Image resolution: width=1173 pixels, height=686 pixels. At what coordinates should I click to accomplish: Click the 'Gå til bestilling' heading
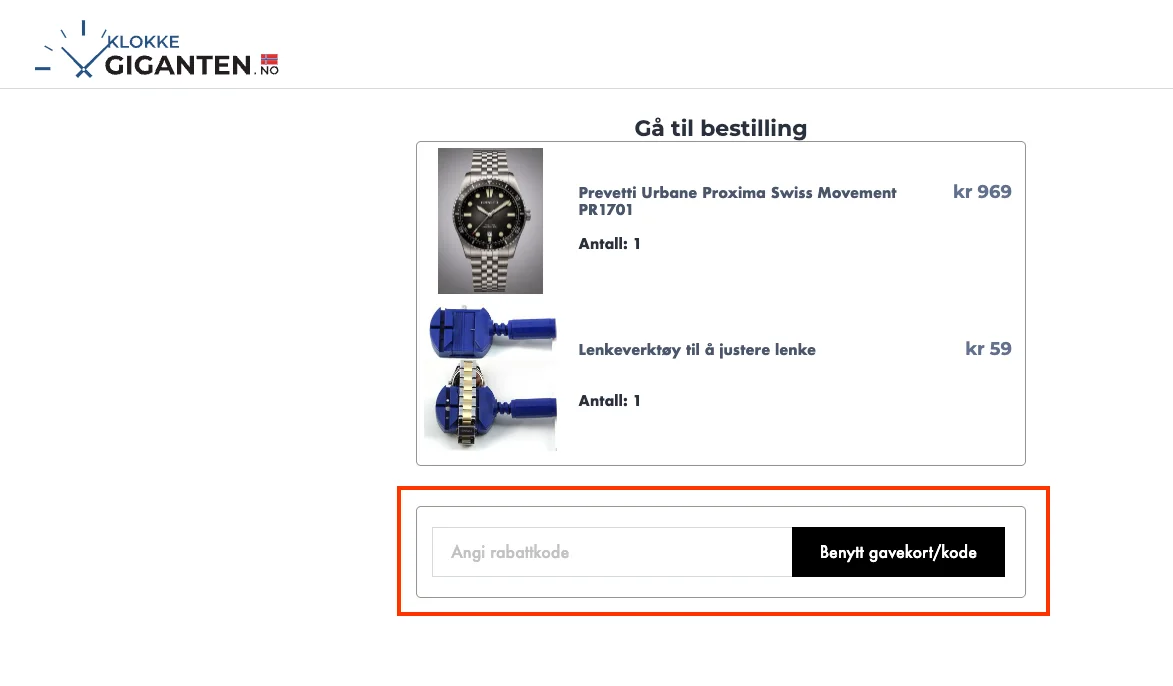point(720,128)
